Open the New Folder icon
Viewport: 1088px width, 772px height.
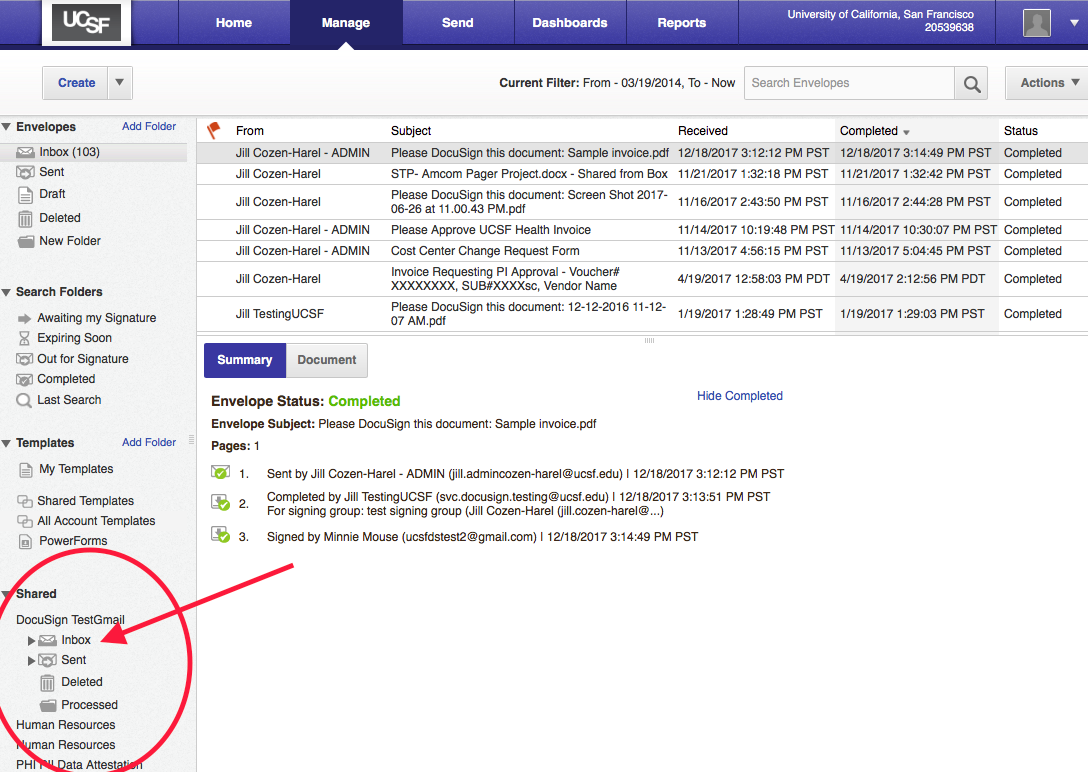coord(26,241)
